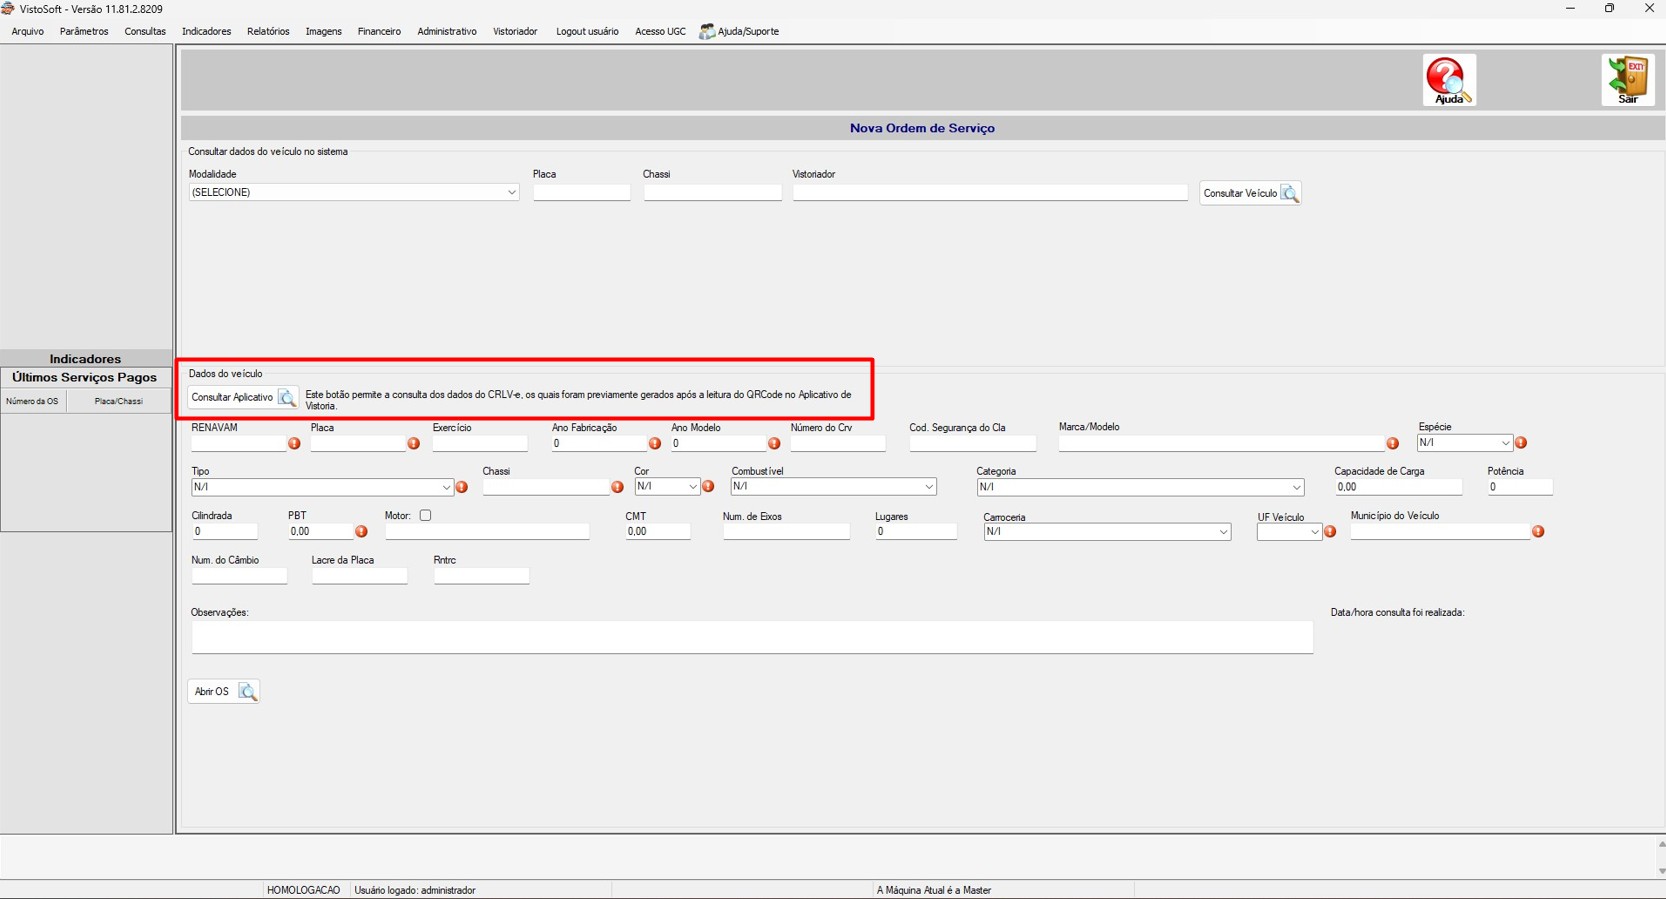Click the Observações text field
1666x899 pixels.
[x=752, y=637]
